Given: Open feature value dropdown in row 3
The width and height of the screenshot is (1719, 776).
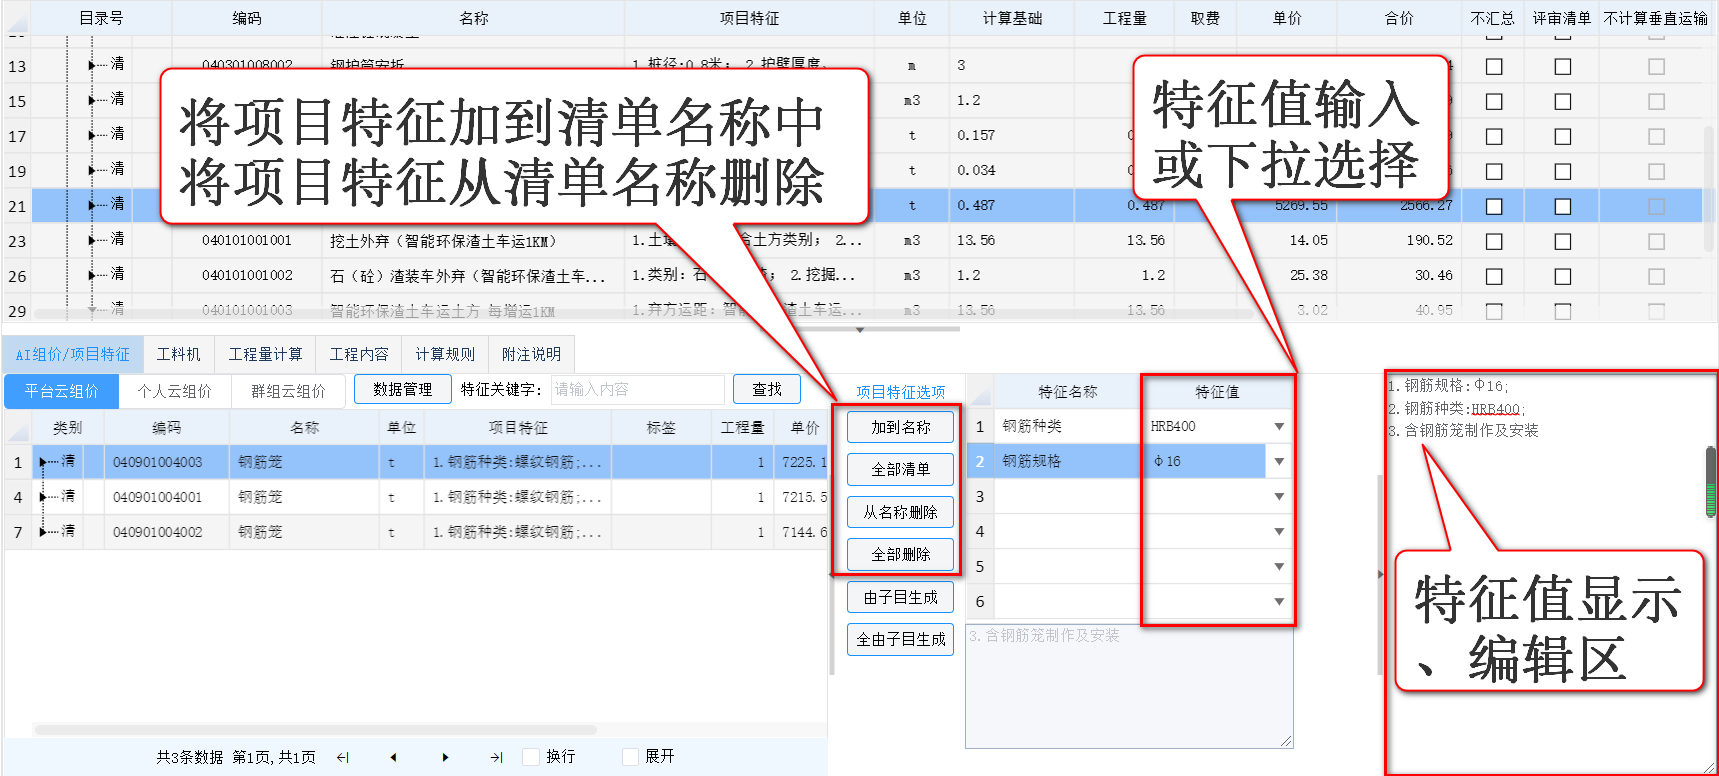Looking at the screenshot, I should point(1279,497).
